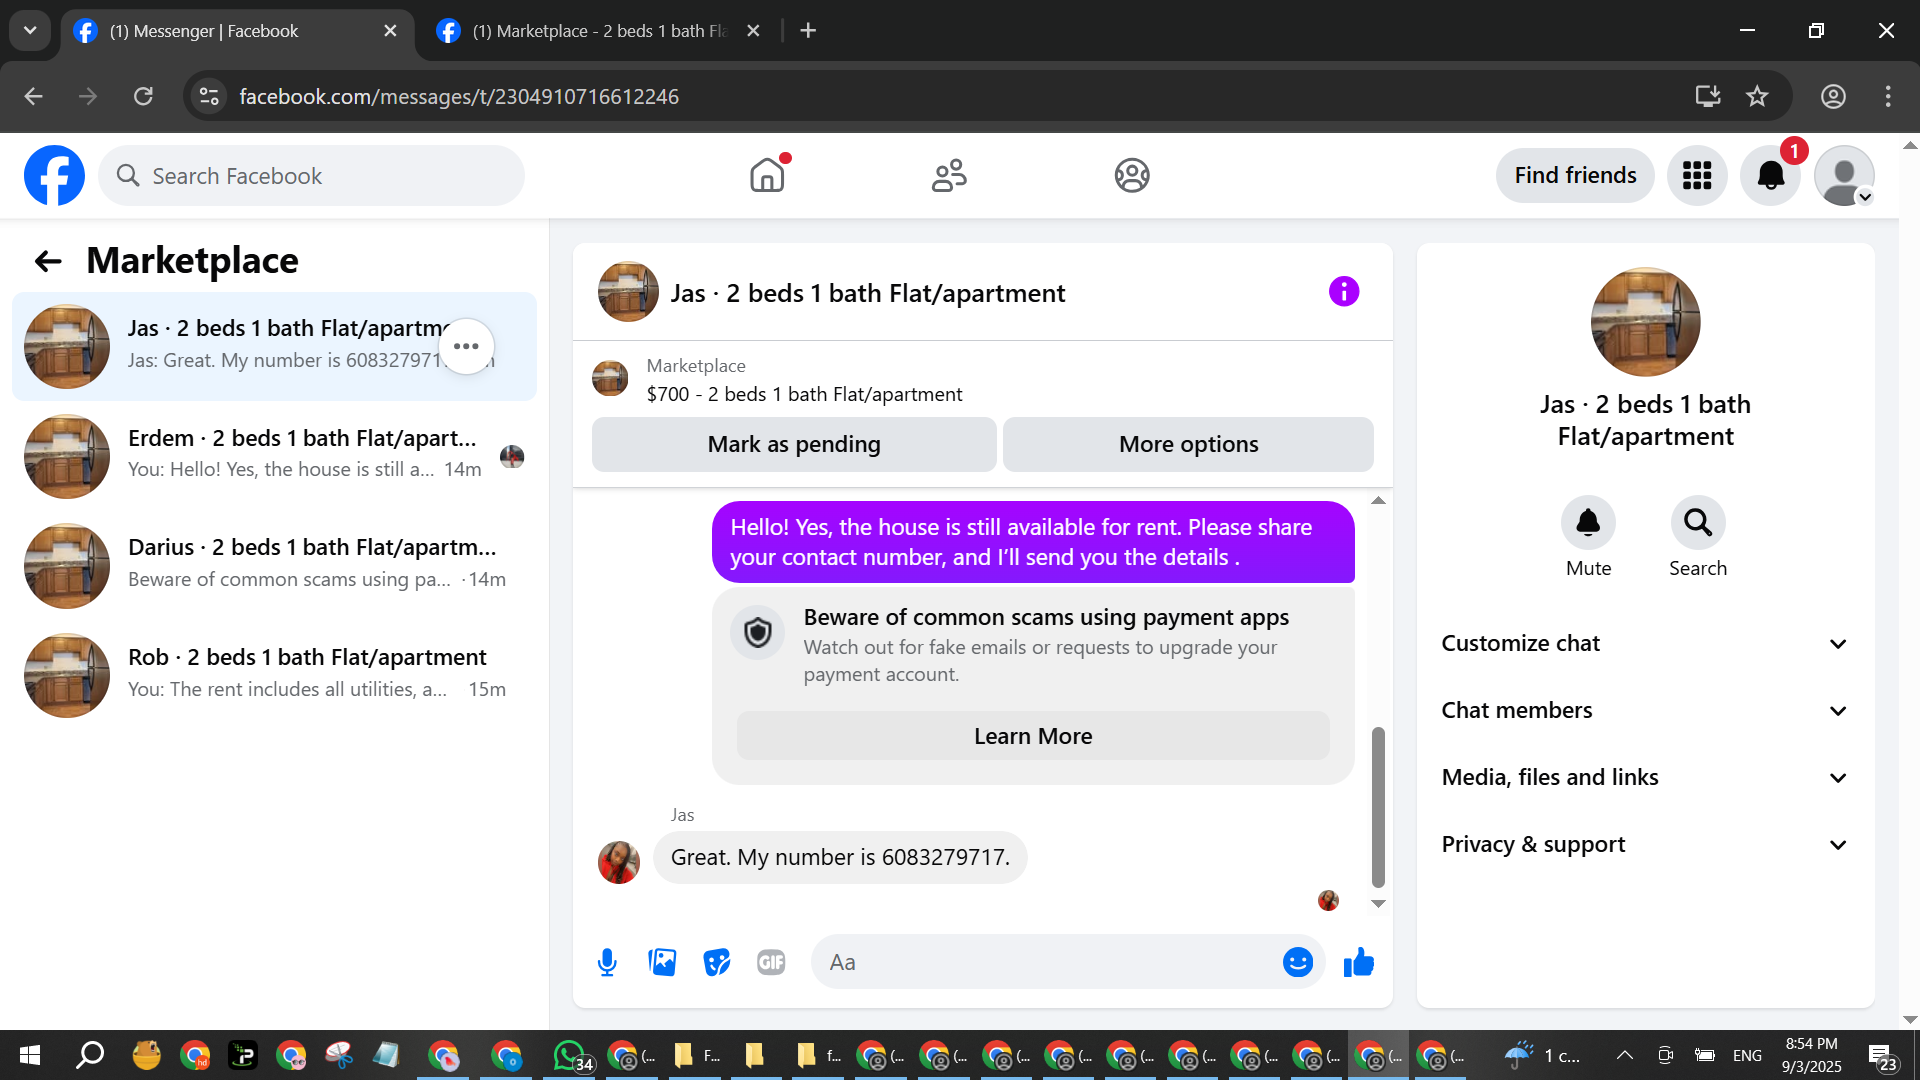Reload the page with browser refresh icon

143,96
